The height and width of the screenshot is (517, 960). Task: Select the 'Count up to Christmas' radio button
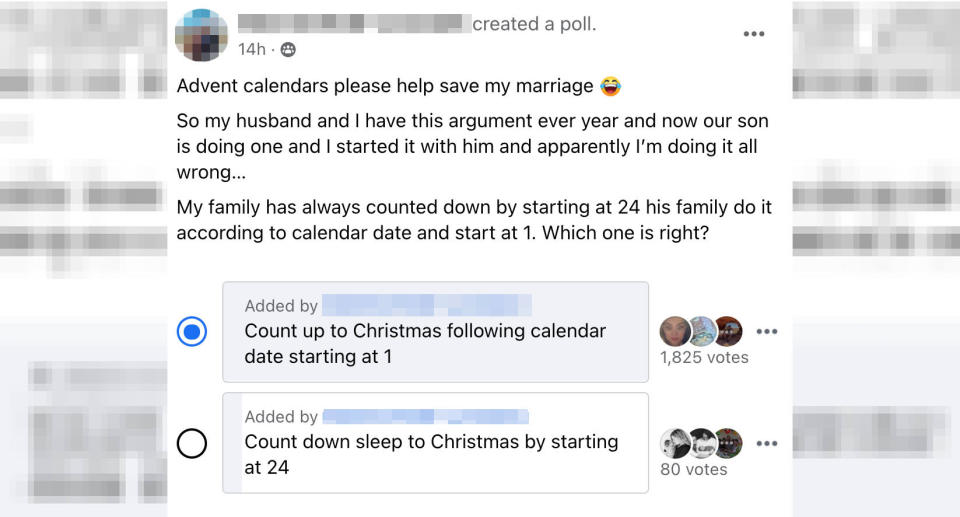click(192, 331)
